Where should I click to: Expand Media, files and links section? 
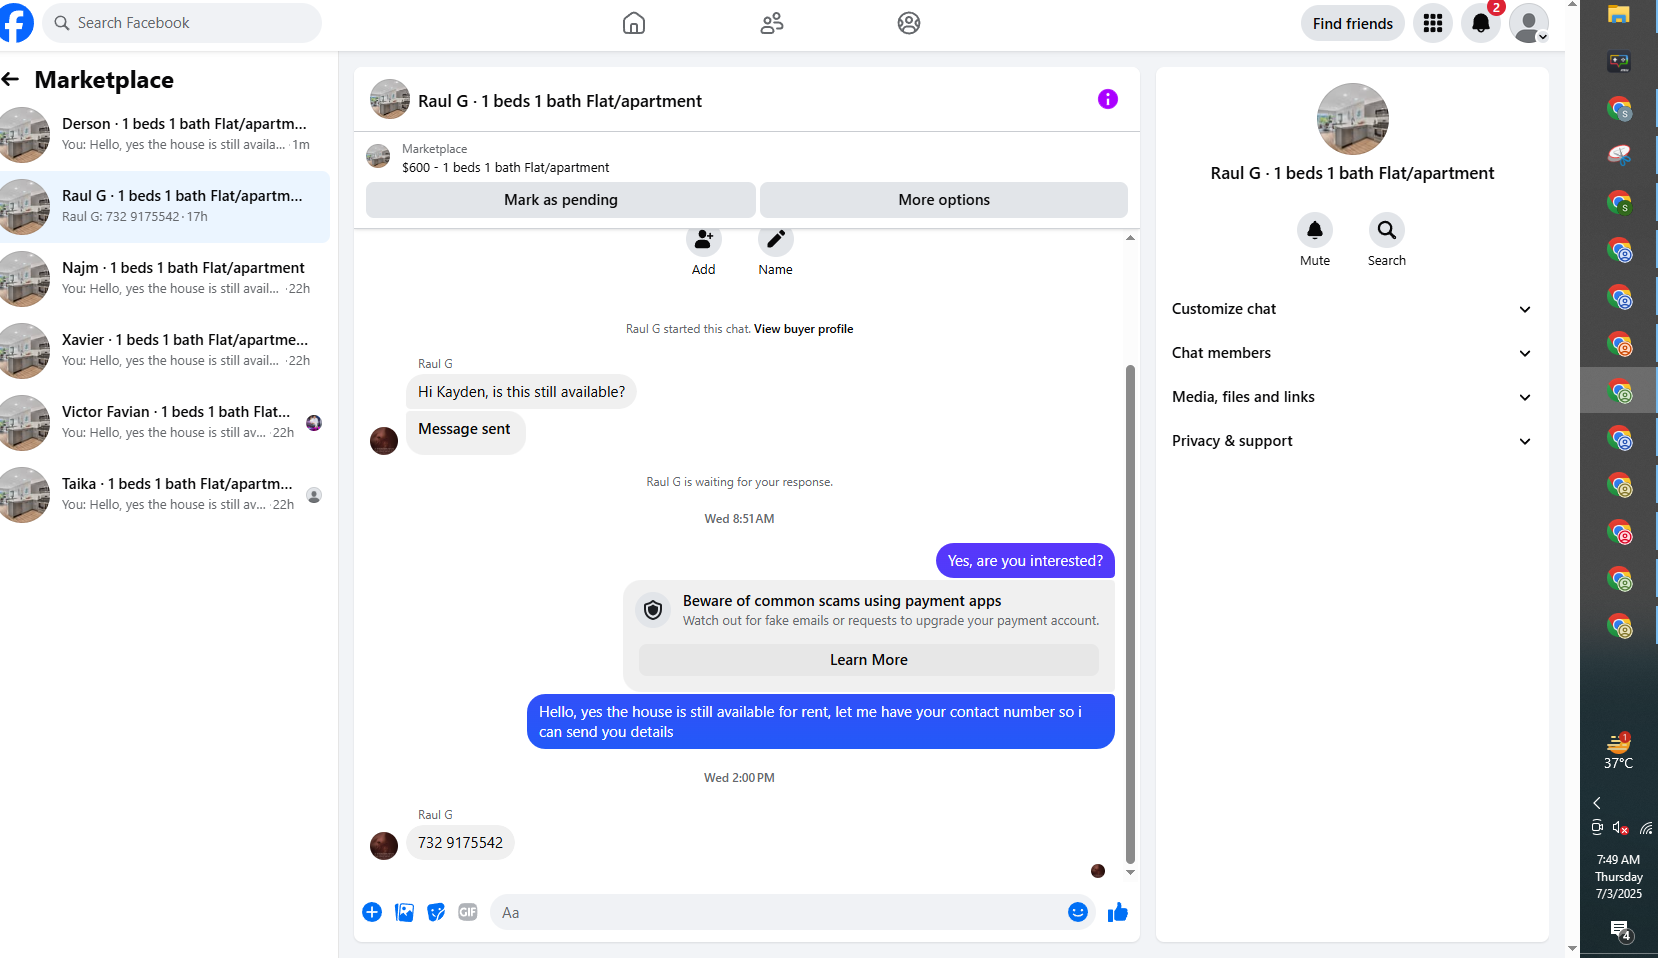tap(1352, 397)
